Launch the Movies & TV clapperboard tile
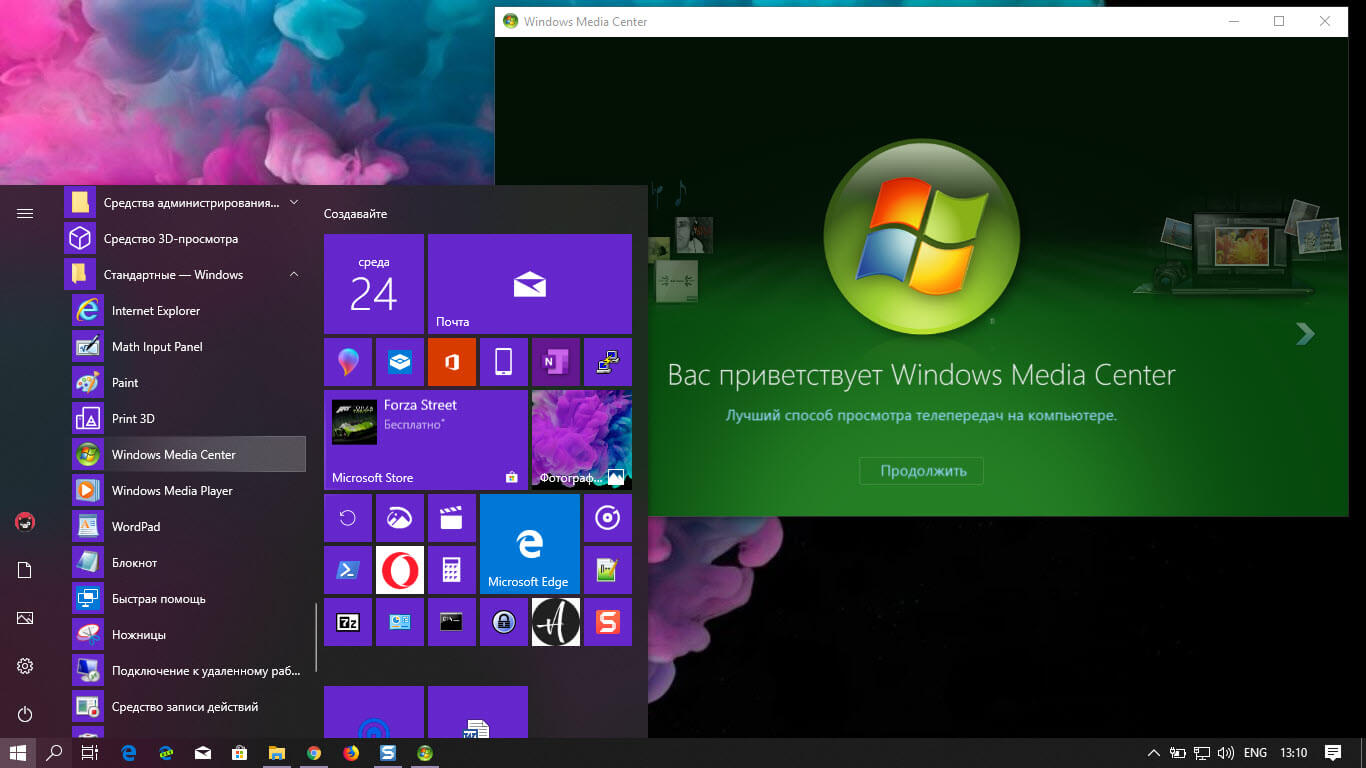Viewport: 1366px width, 768px height. coord(452,518)
